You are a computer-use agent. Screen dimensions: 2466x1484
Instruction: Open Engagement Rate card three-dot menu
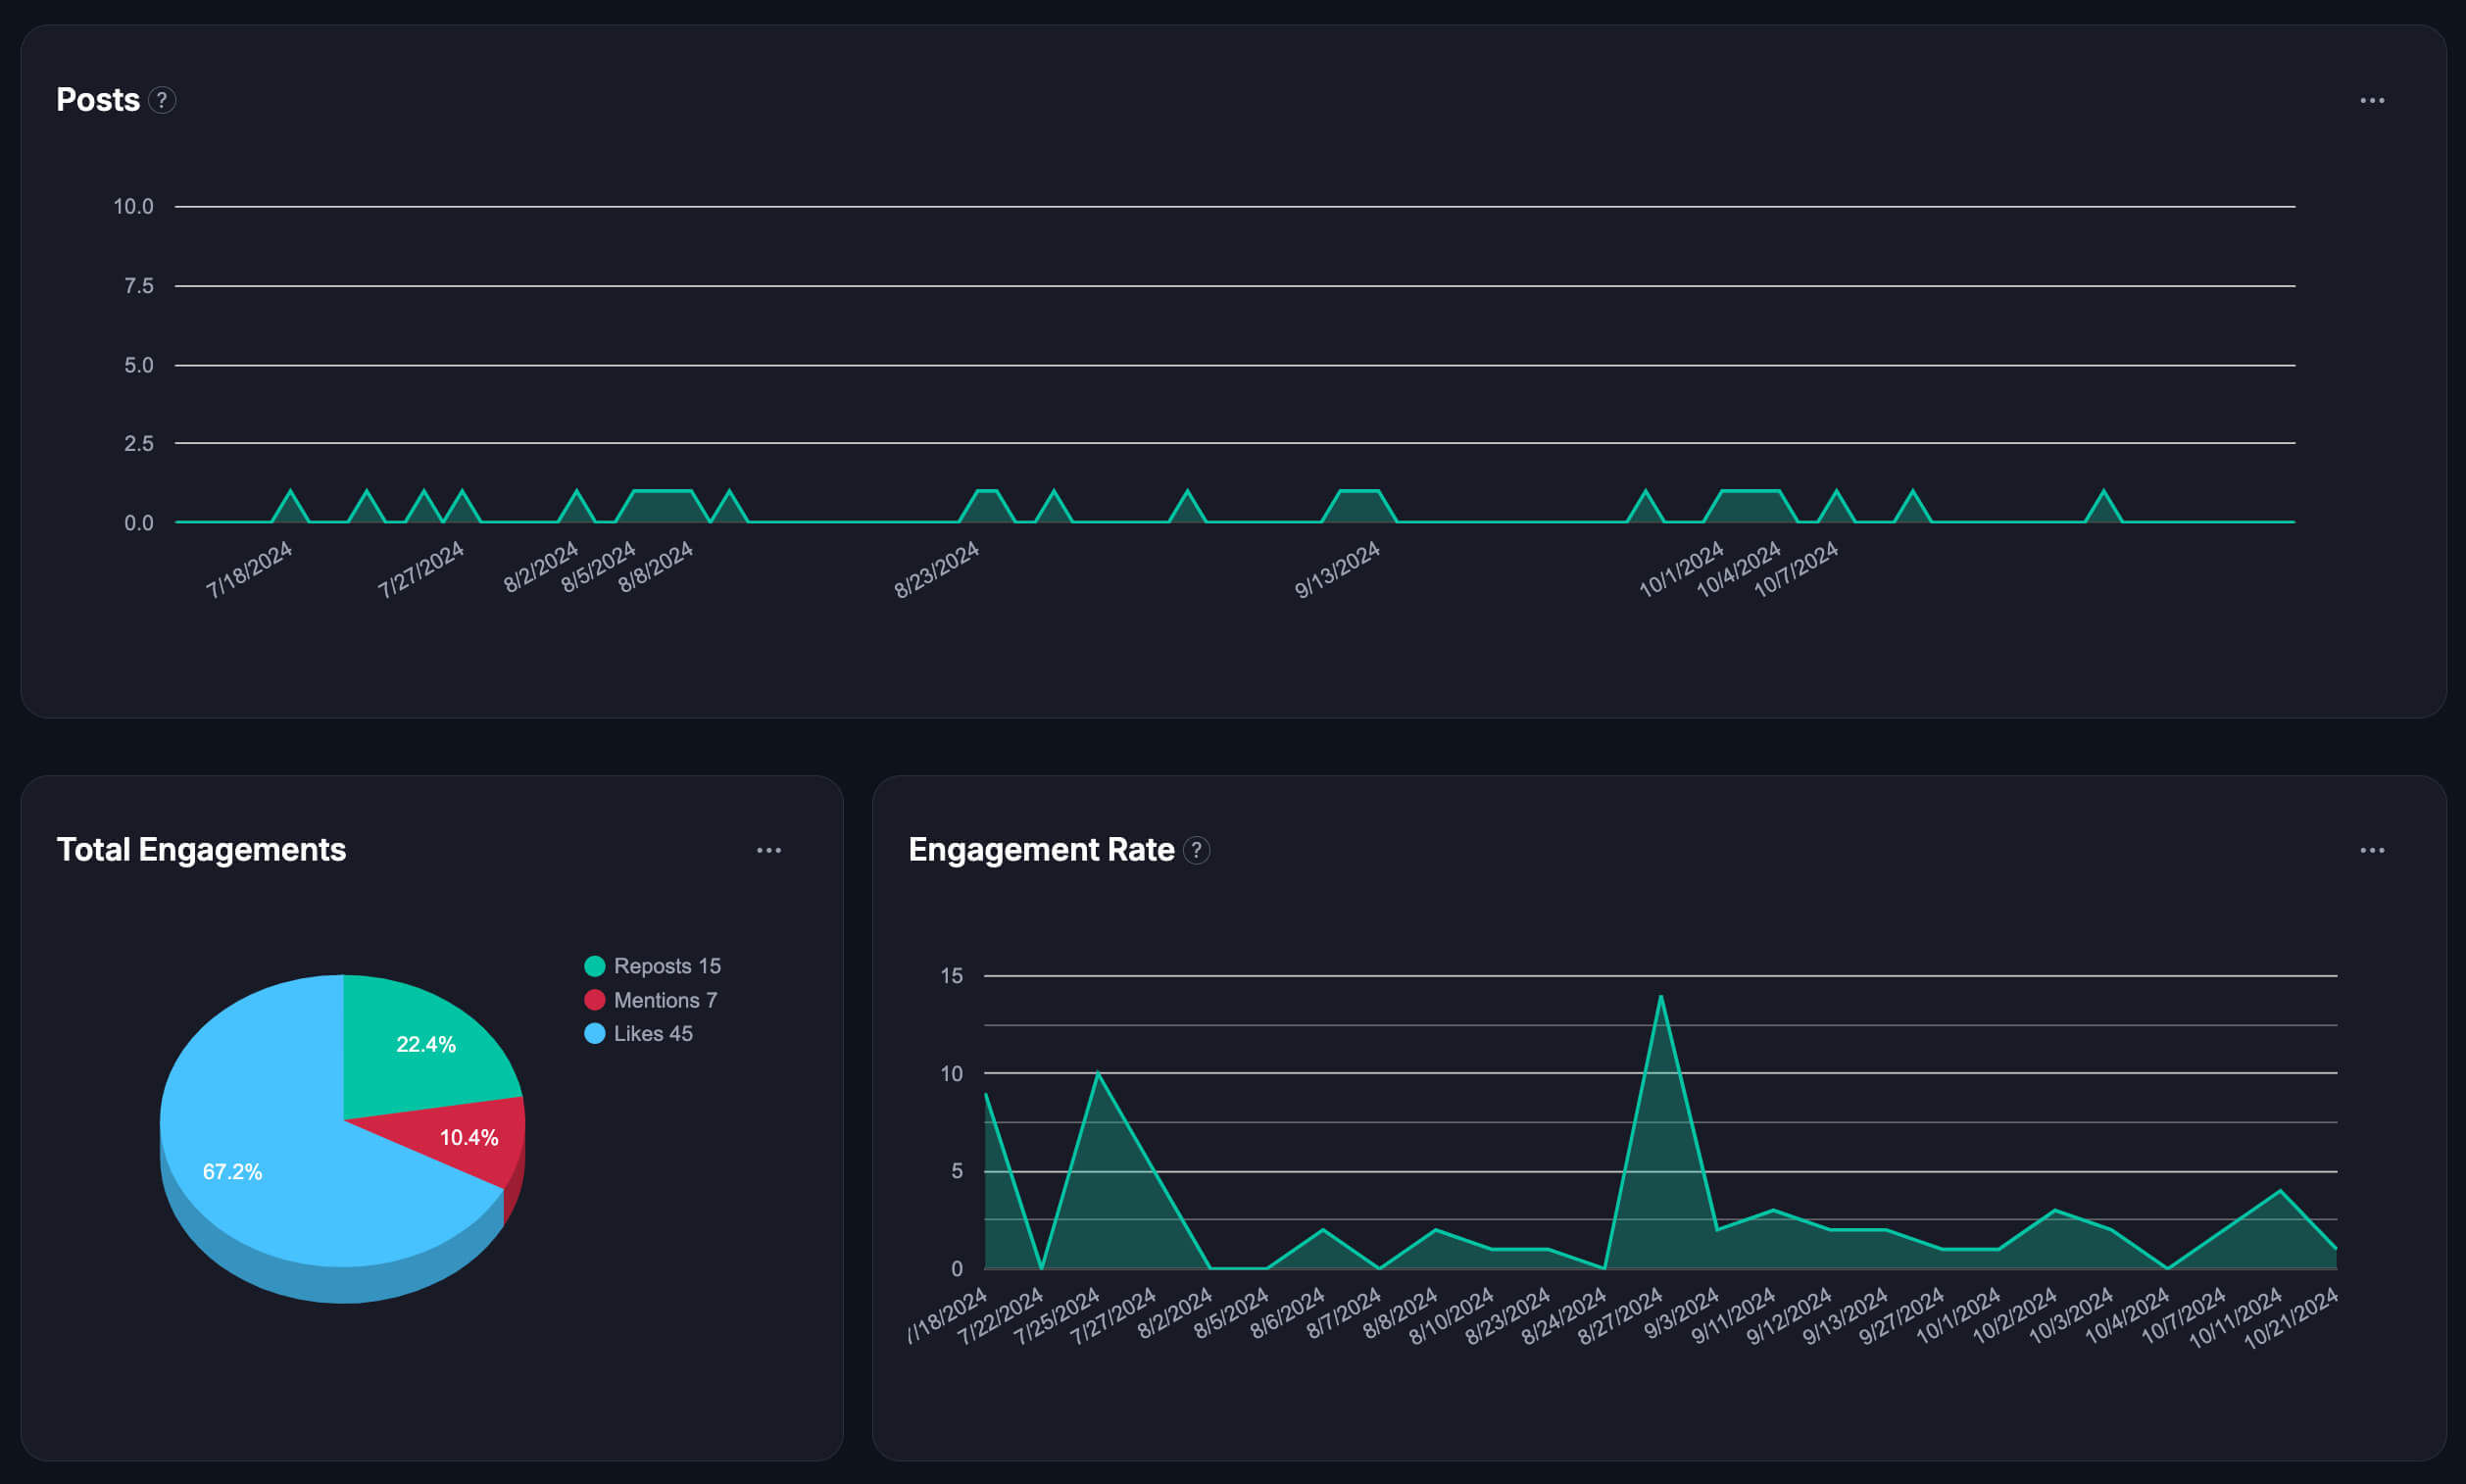point(2372,850)
